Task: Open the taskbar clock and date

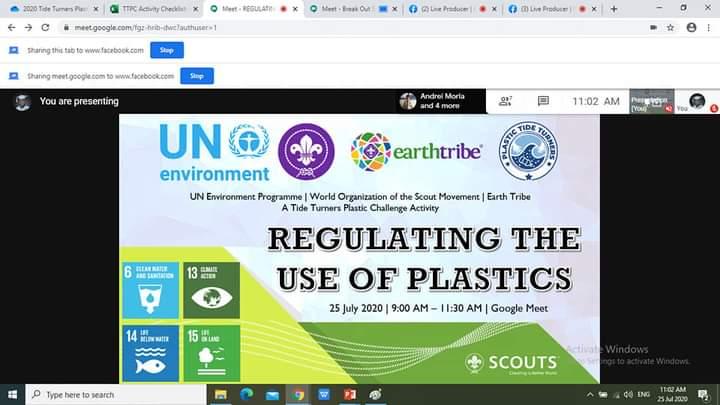Action: point(672,394)
